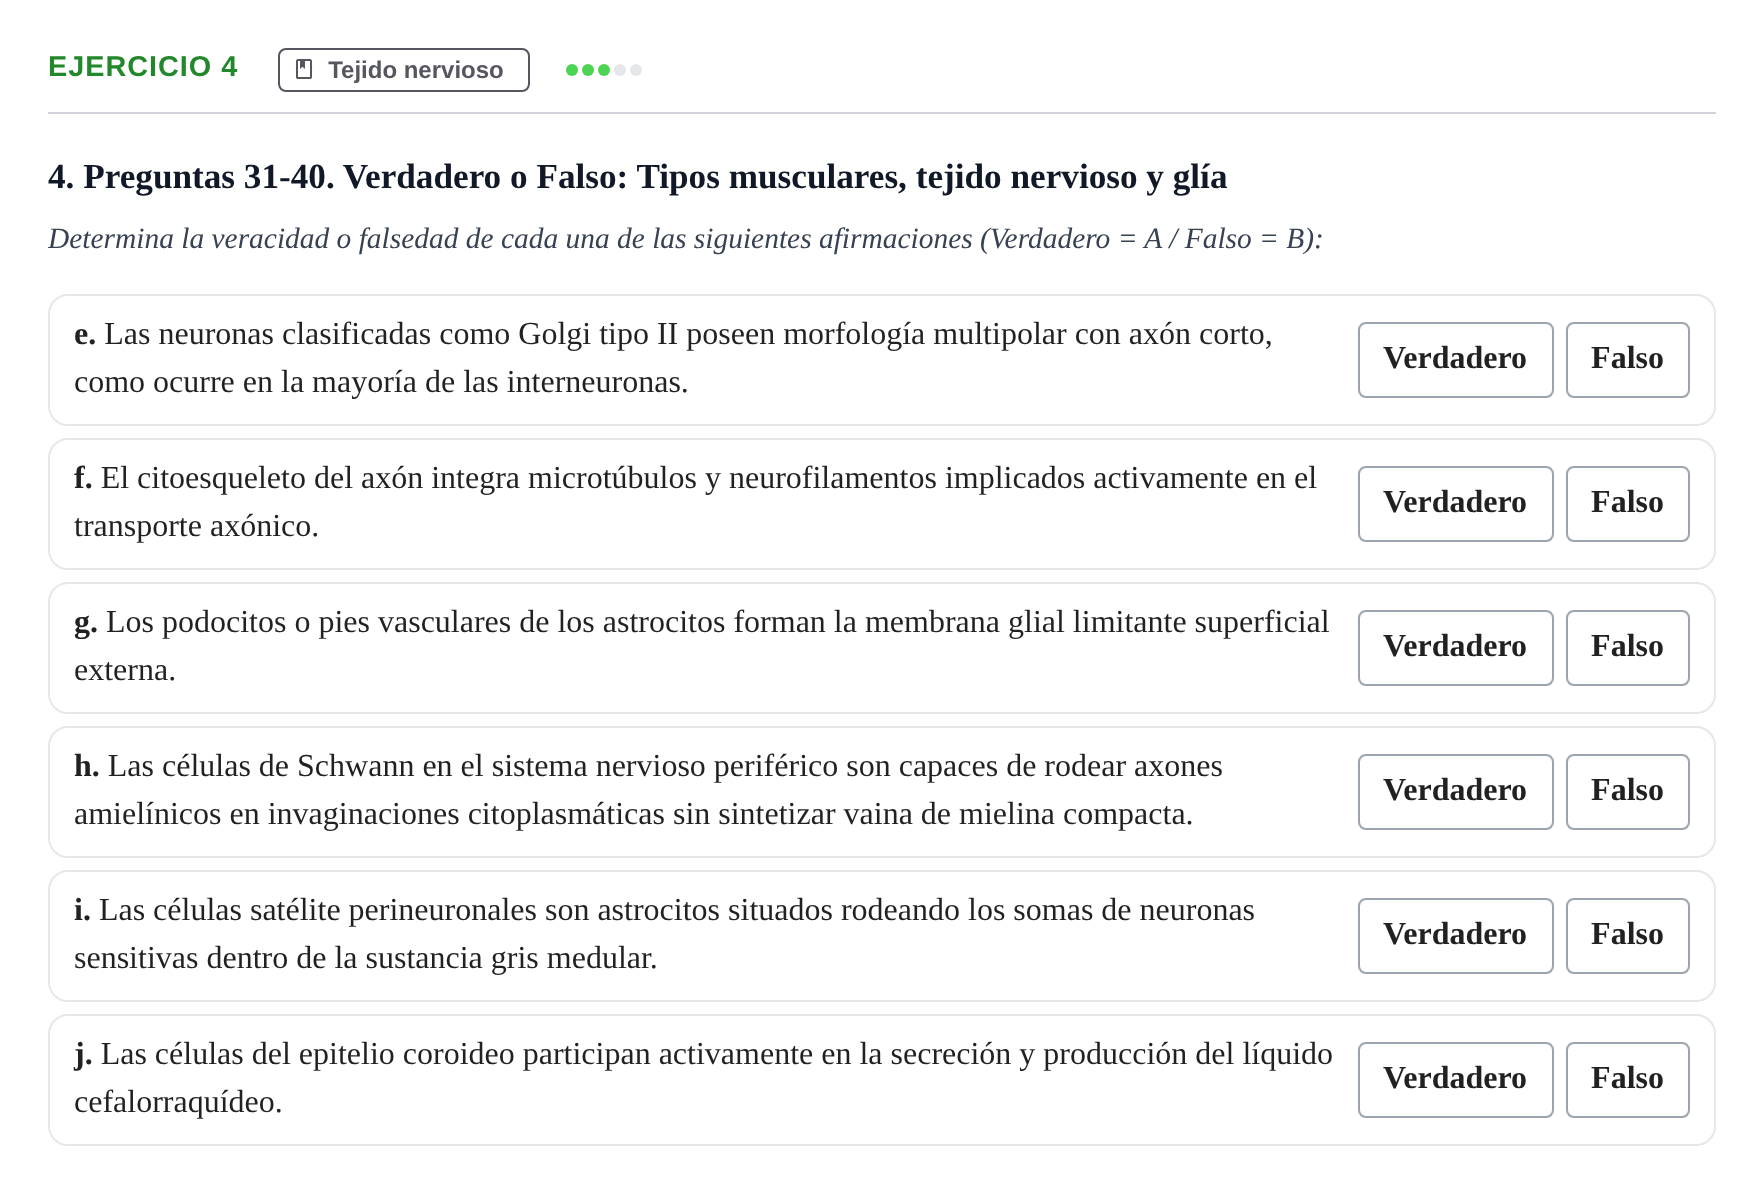Answer Verdadero for statement h on Schwann
Viewport: 1764px width, 1196px height.
point(1455,792)
